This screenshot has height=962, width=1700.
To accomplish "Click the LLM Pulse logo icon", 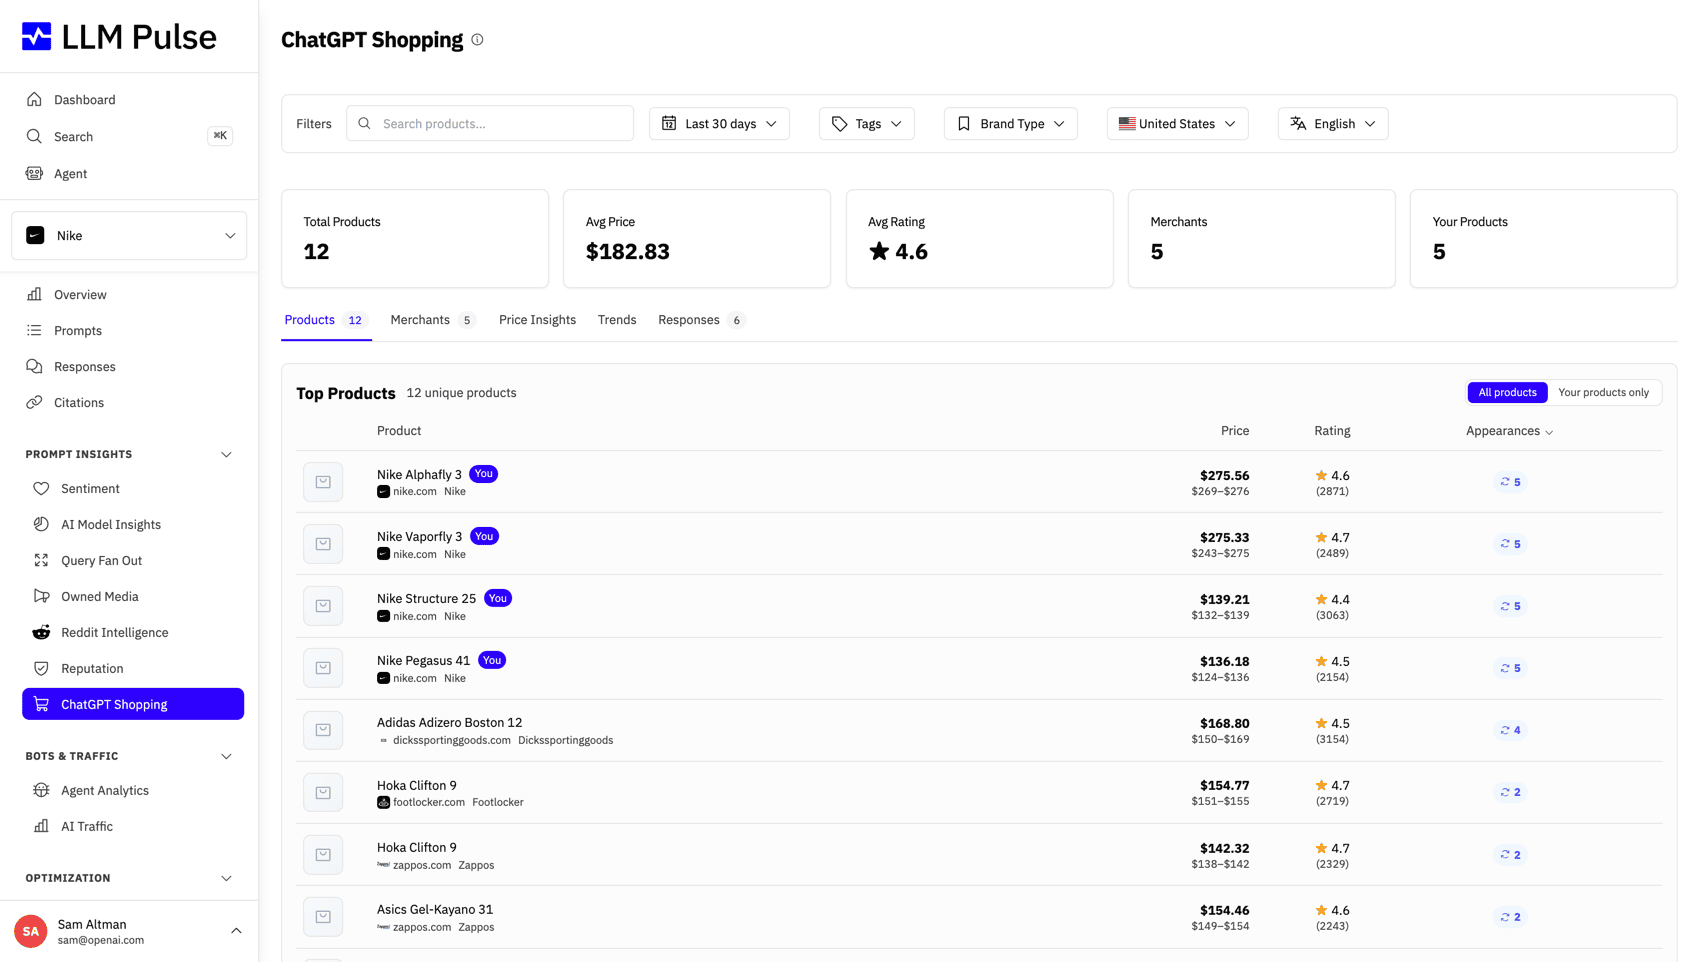I will click(37, 37).
